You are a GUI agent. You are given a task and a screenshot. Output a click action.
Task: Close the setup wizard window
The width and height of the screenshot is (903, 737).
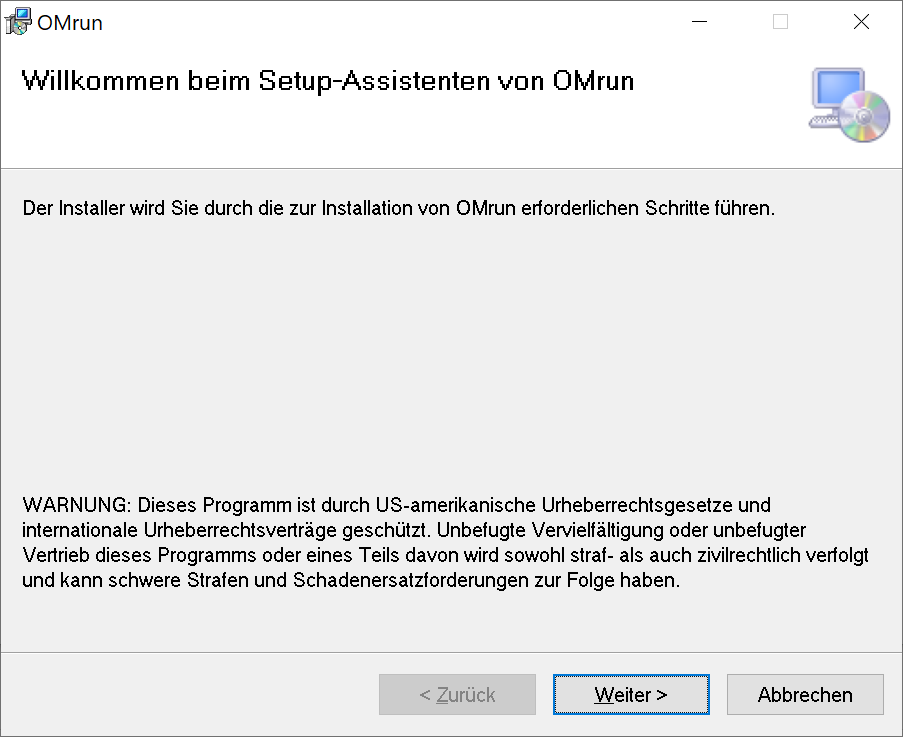point(861,20)
